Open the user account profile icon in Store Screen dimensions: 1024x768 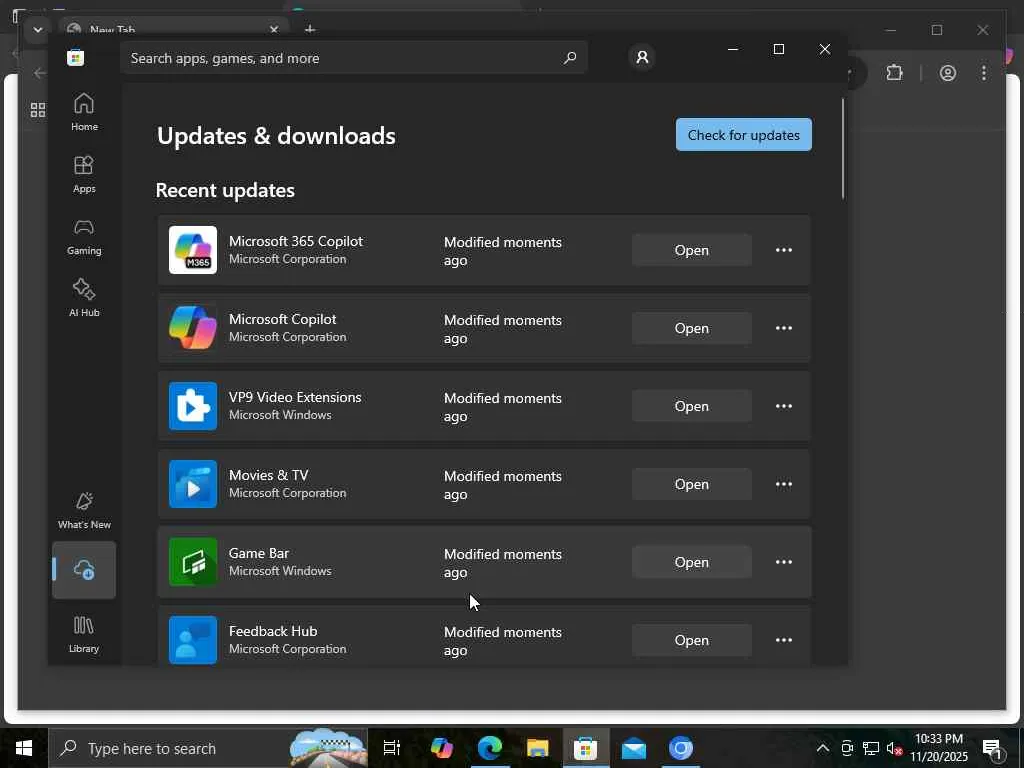click(x=642, y=57)
